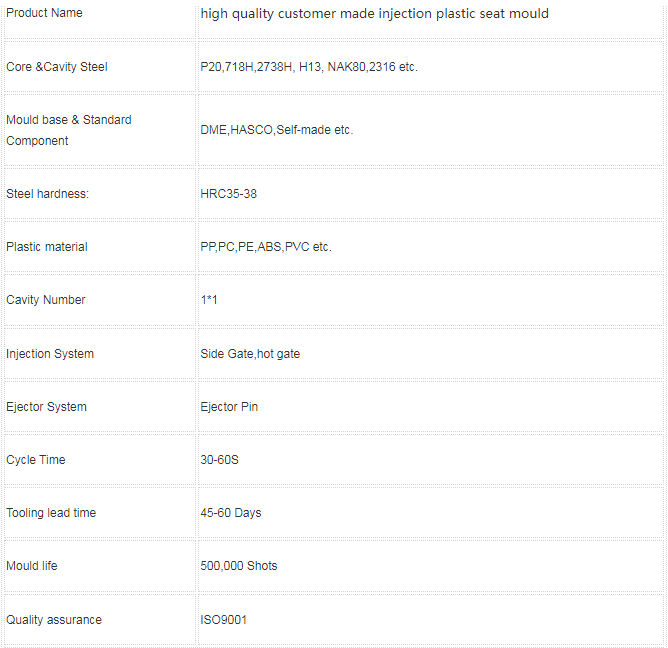Click the Core & Cavity Steel label
Screen dimensions: 668x648
(57, 67)
